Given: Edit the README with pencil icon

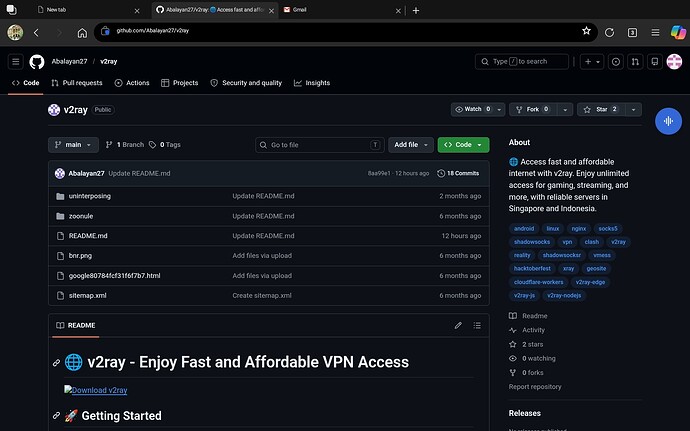Looking at the screenshot, I should pyautogui.click(x=458, y=325).
